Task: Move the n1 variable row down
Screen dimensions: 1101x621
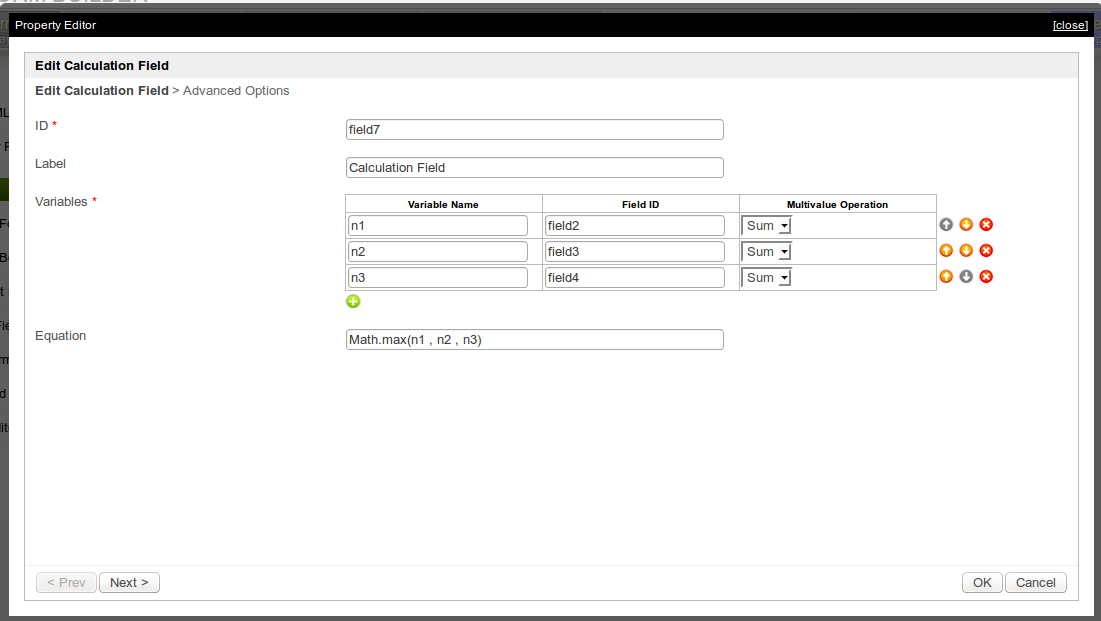Action: click(966, 225)
